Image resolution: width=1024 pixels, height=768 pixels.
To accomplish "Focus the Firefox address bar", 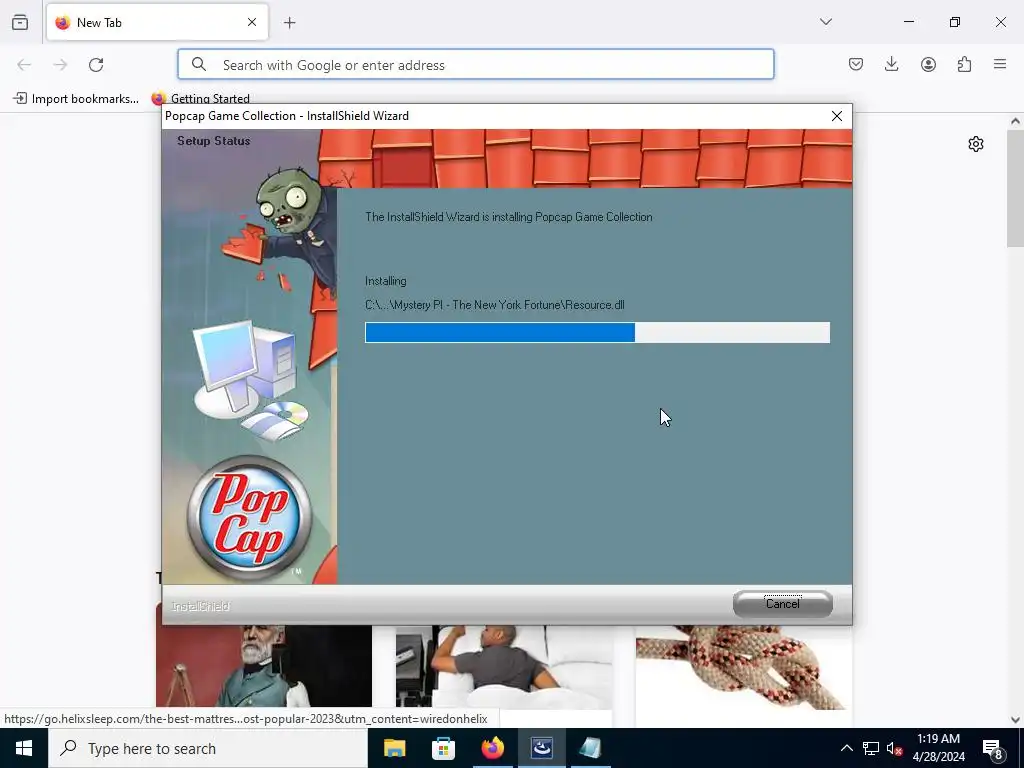I will (475, 65).
